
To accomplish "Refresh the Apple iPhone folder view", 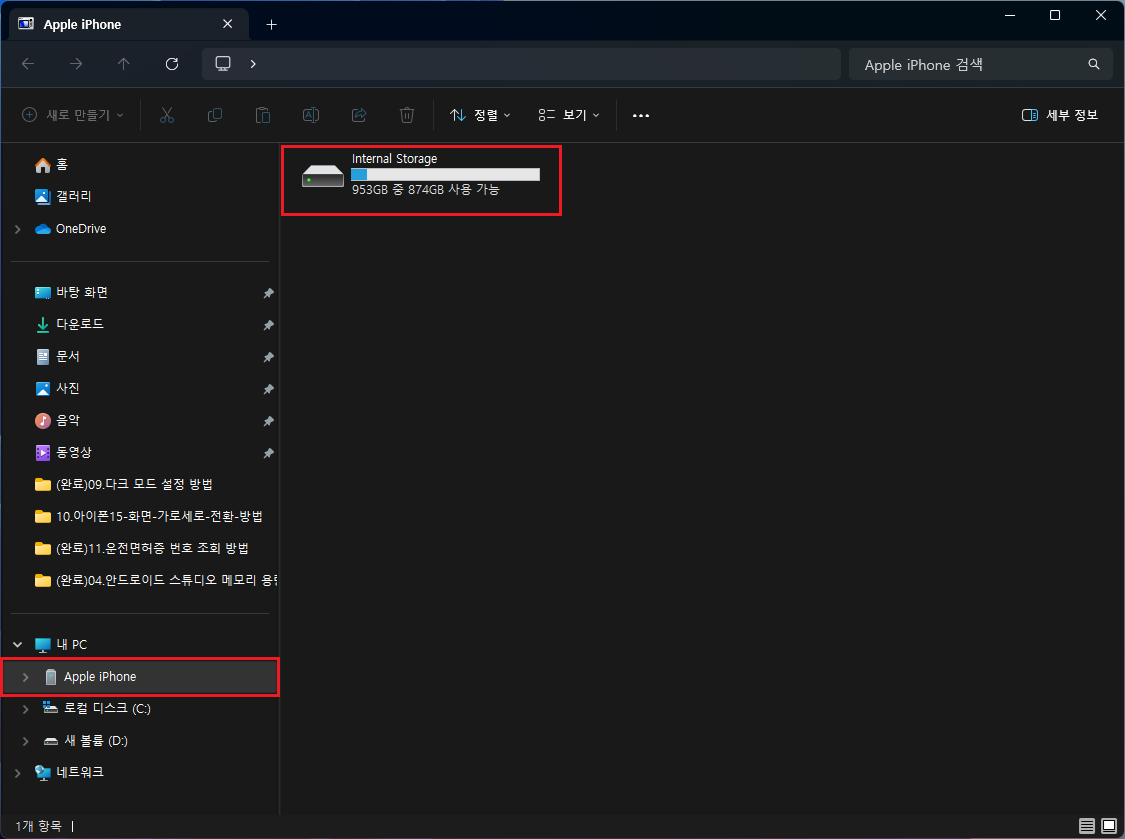I will tap(171, 64).
